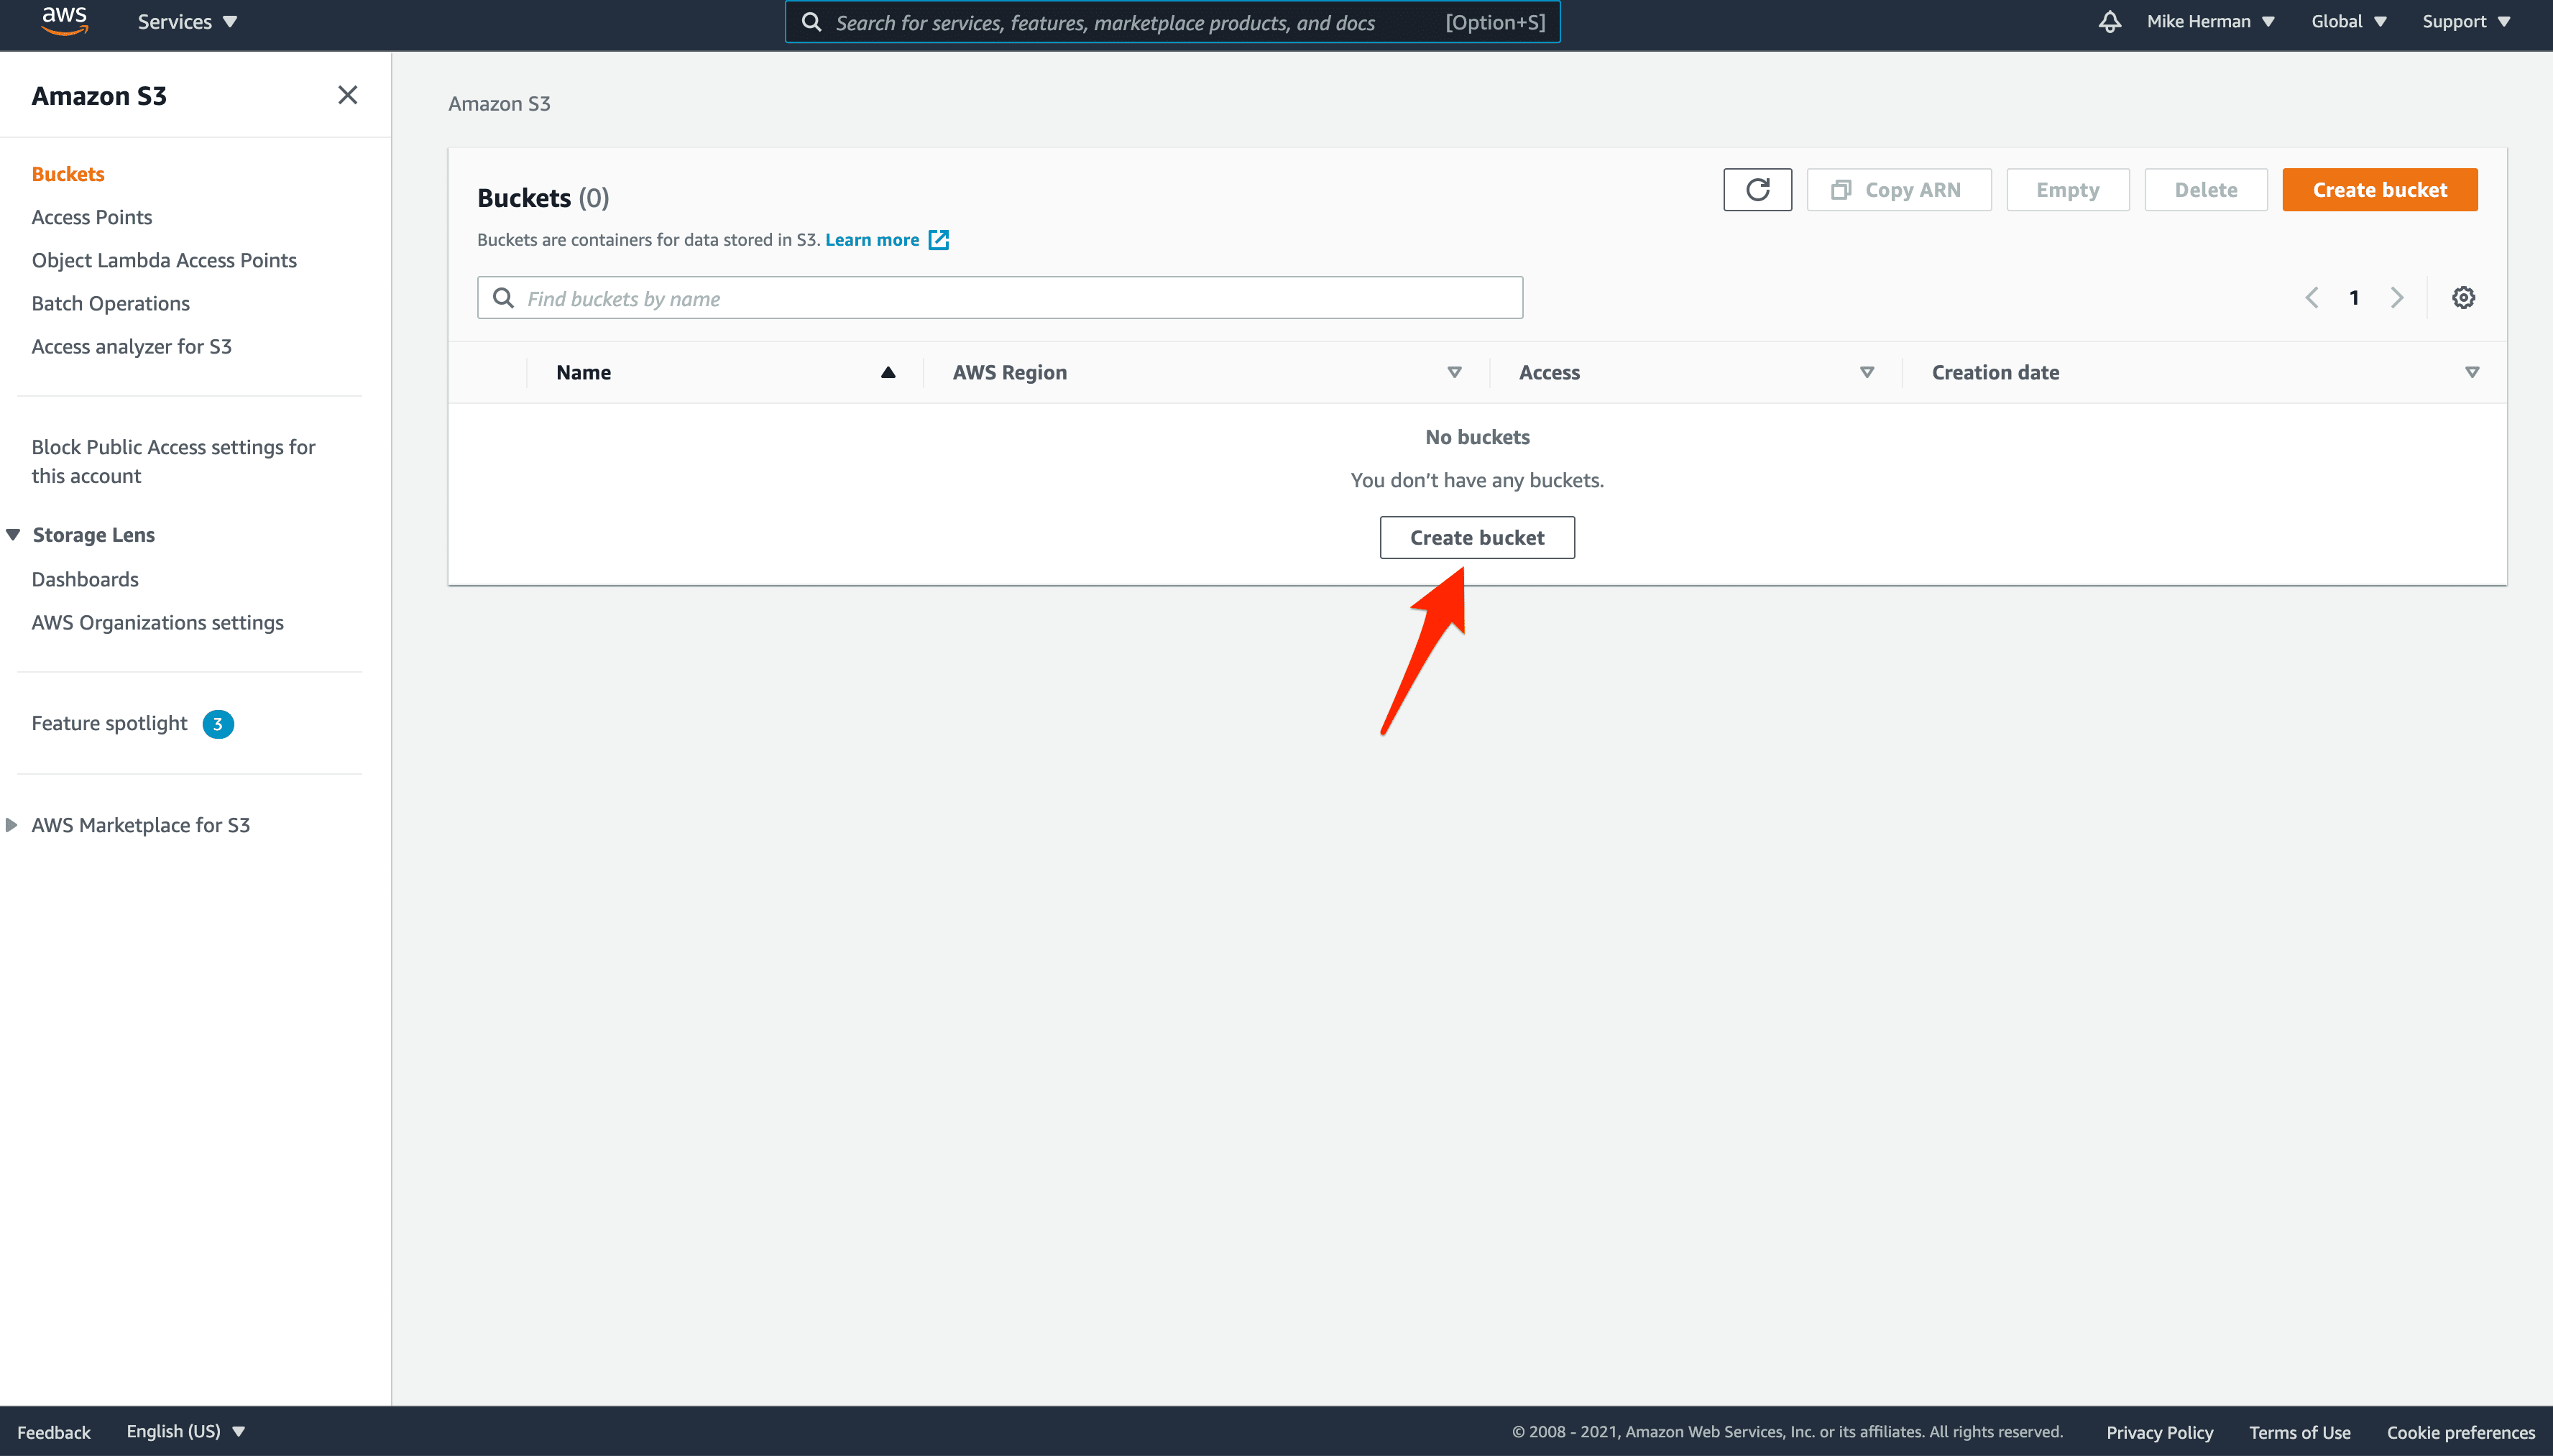Go to the previous page of buckets
This screenshot has width=2553, height=1456.
(x=2311, y=298)
